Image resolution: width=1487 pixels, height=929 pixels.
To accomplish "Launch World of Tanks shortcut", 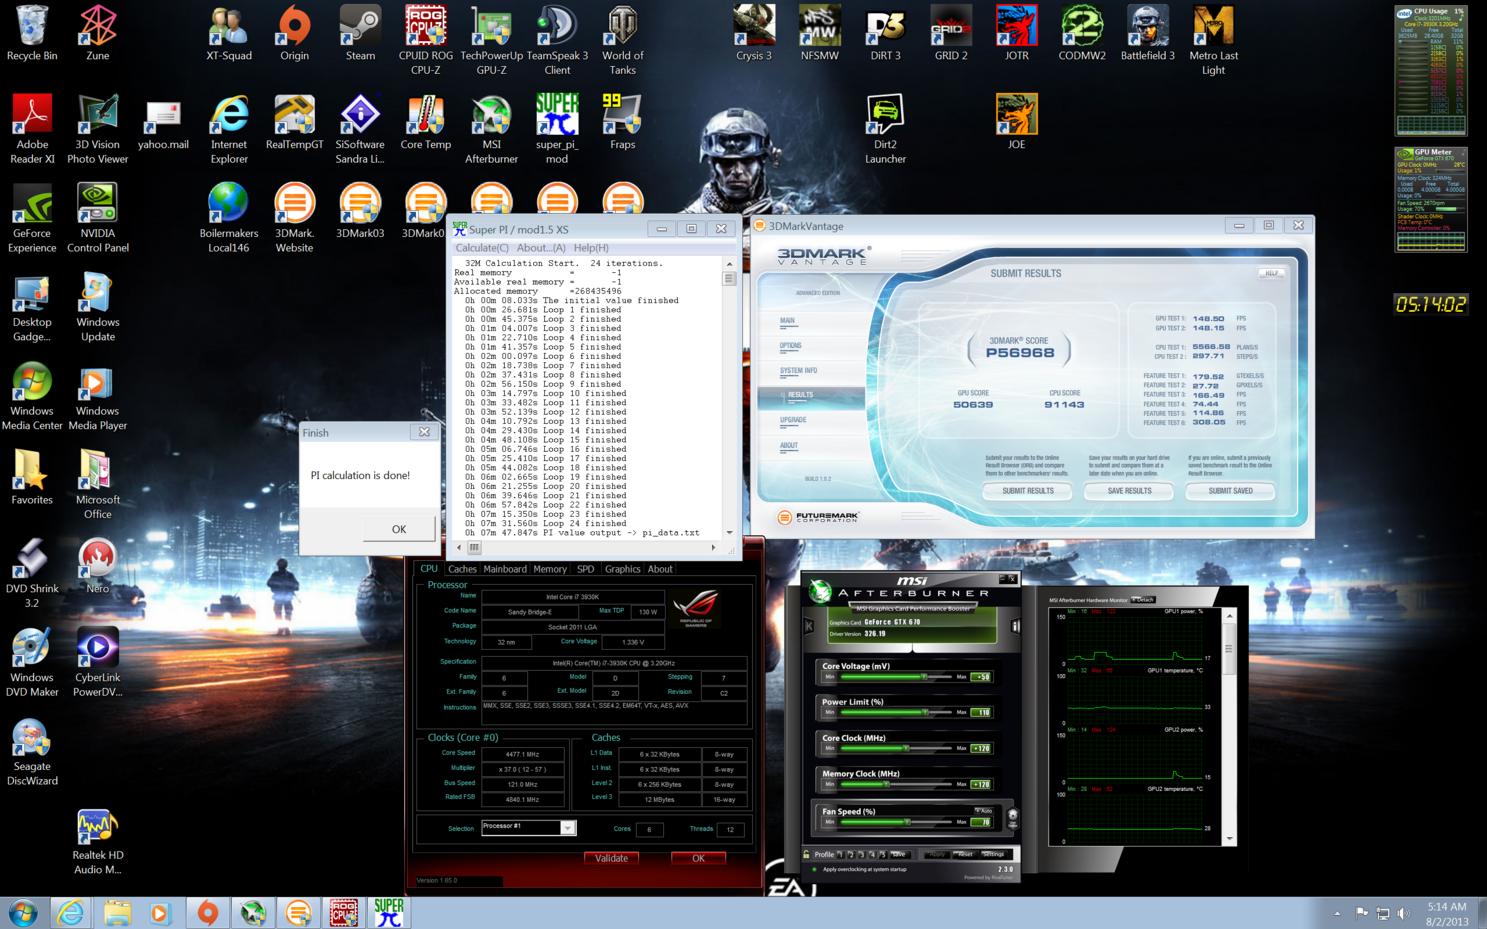I will coord(623,40).
